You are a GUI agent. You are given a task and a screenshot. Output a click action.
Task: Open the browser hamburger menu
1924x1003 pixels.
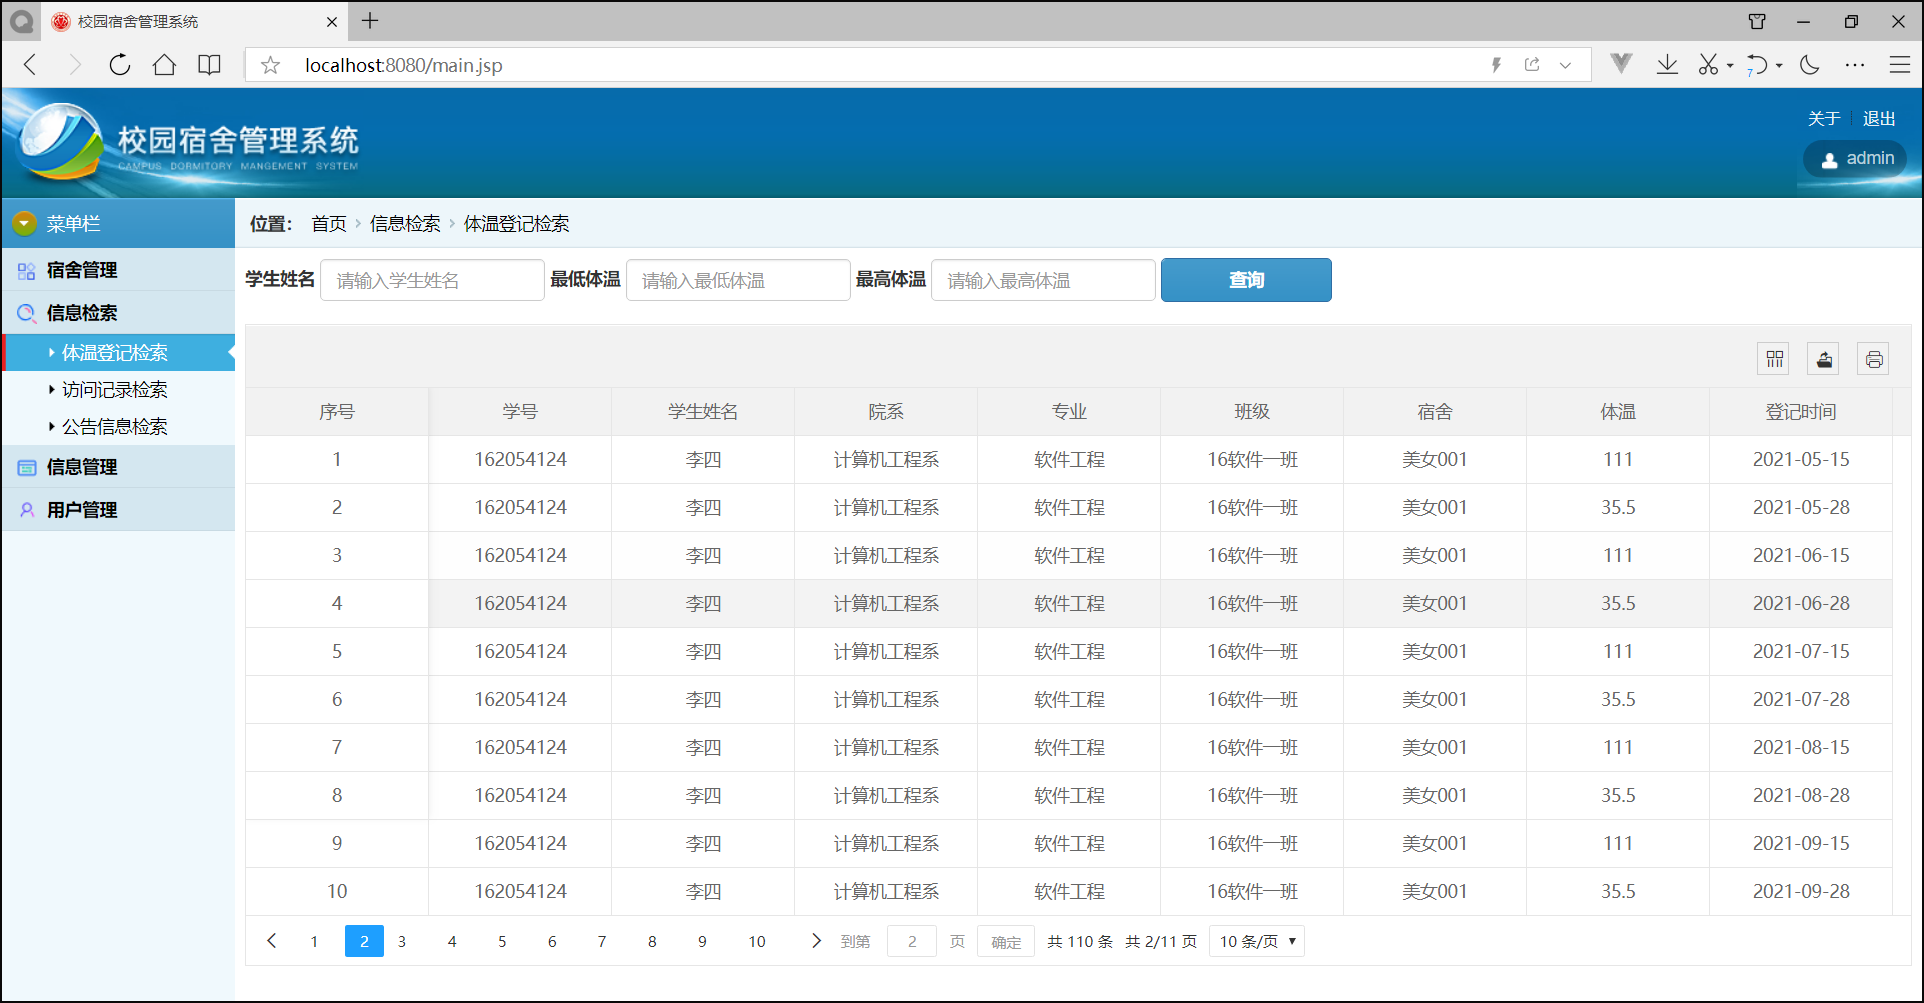pos(1900,65)
